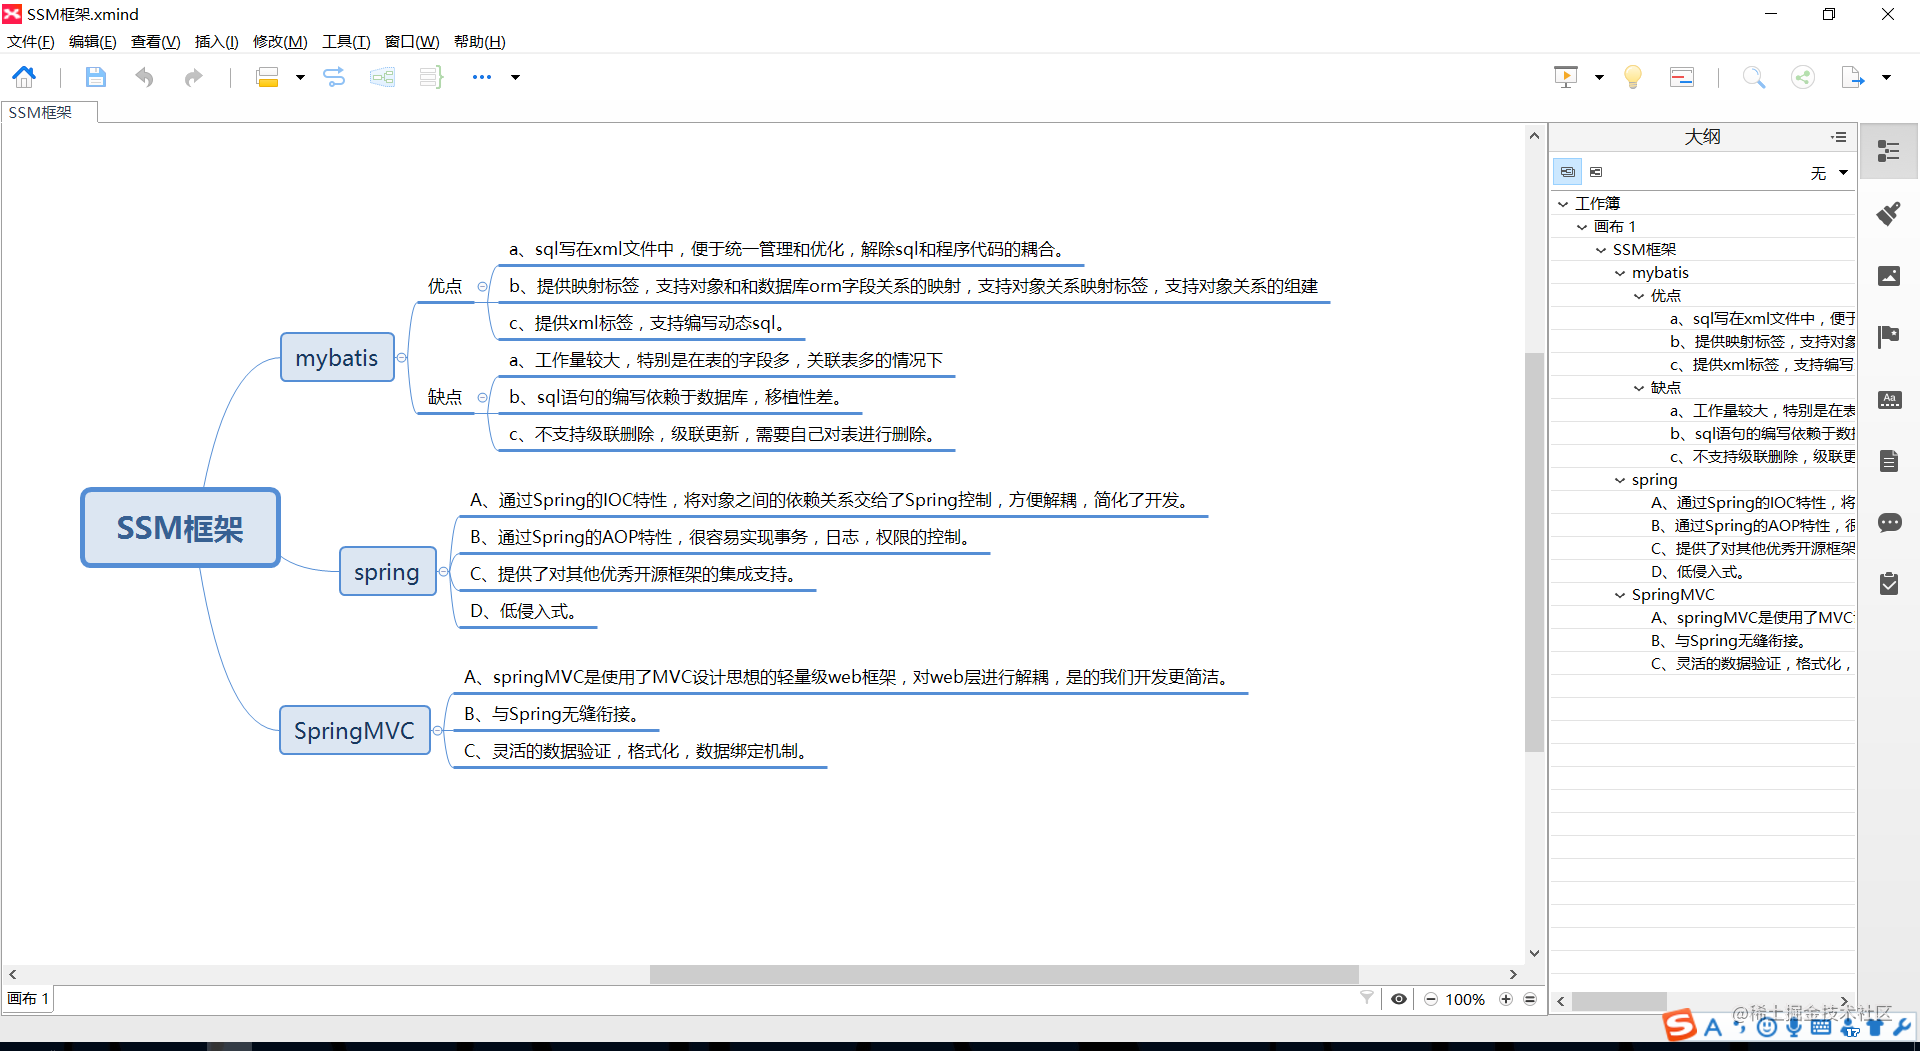Click the Save button

click(x=96, y=77)
